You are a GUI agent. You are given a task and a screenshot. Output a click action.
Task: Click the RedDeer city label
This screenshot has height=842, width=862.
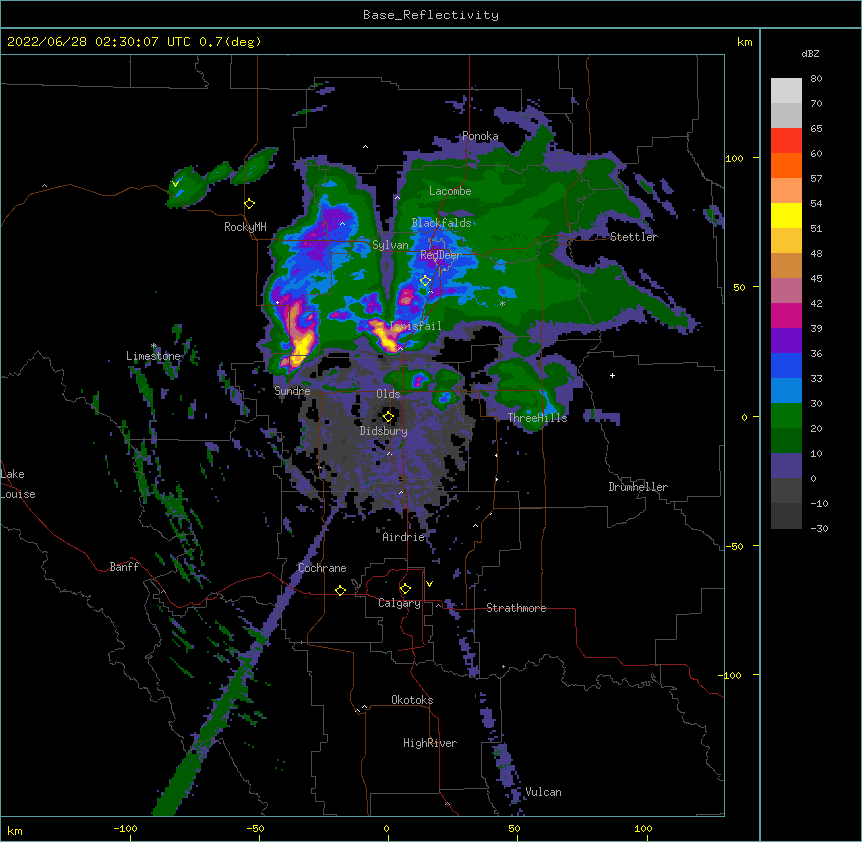441,255
